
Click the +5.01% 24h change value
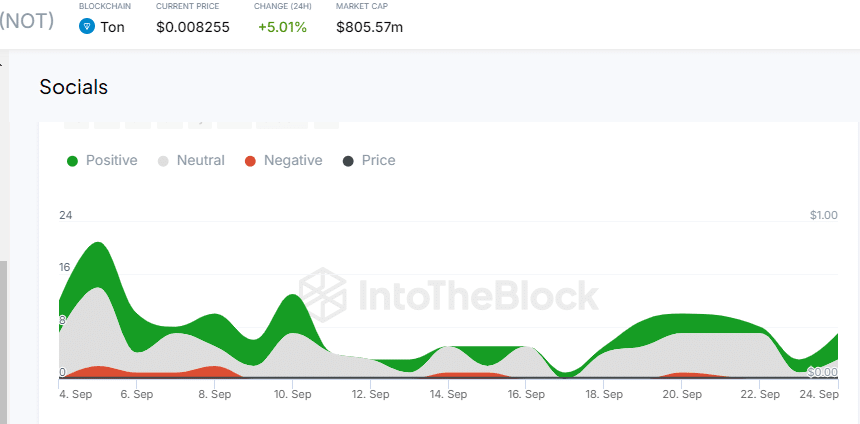click(282, 27)
